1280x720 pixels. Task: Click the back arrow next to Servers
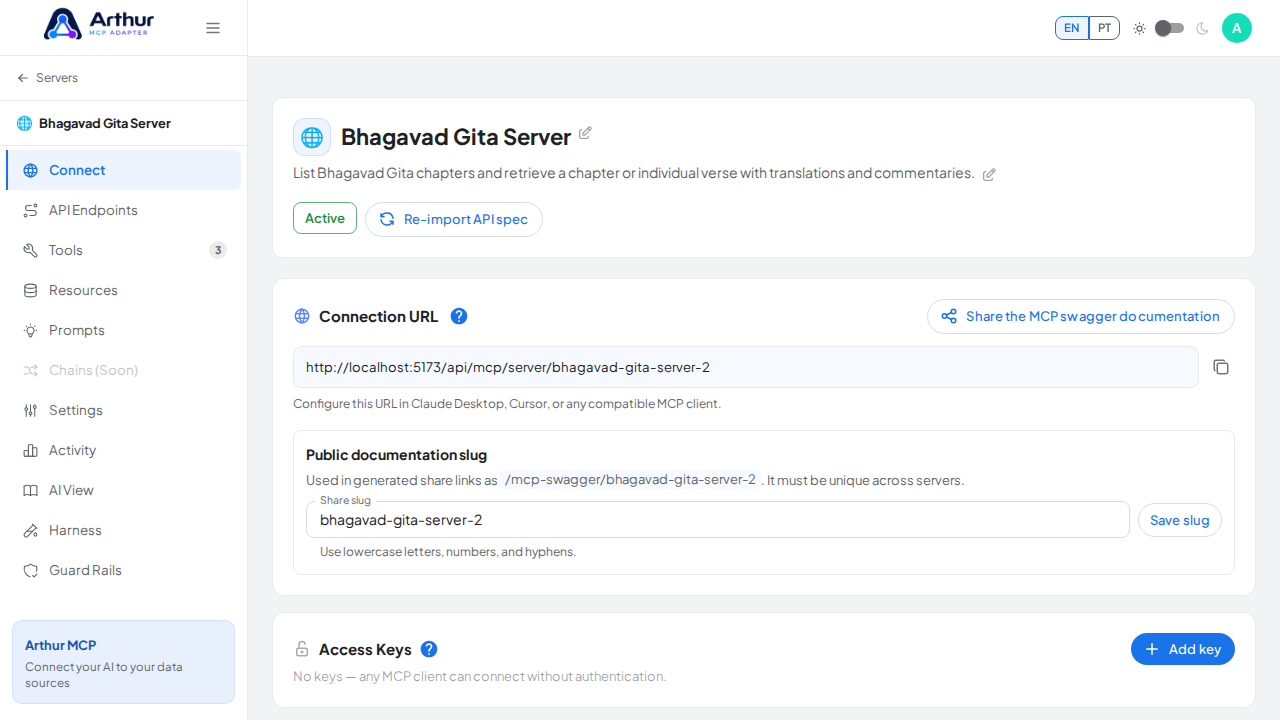click(x=23, y=78)
